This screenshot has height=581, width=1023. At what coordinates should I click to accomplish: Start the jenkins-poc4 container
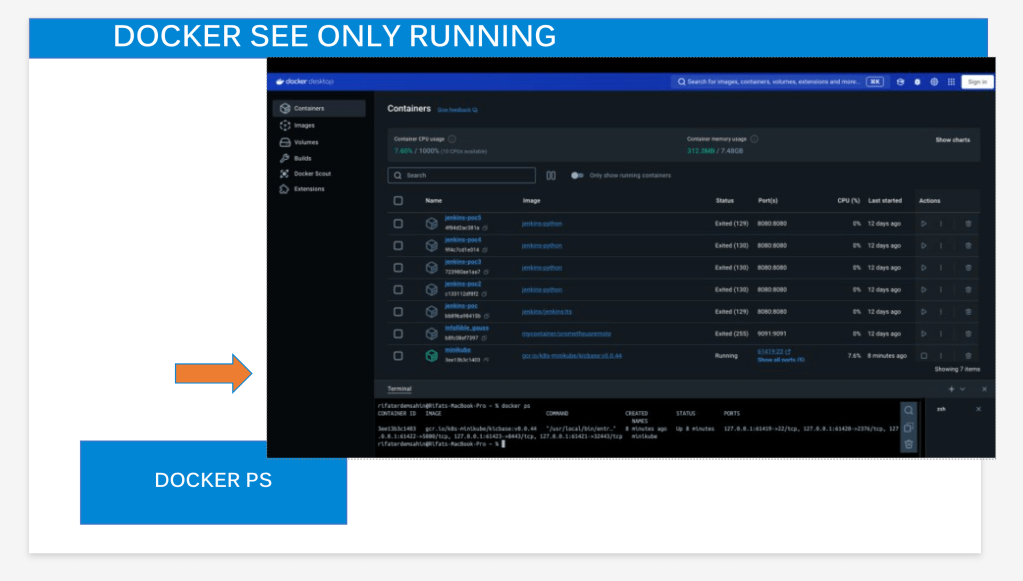[924, 246]
